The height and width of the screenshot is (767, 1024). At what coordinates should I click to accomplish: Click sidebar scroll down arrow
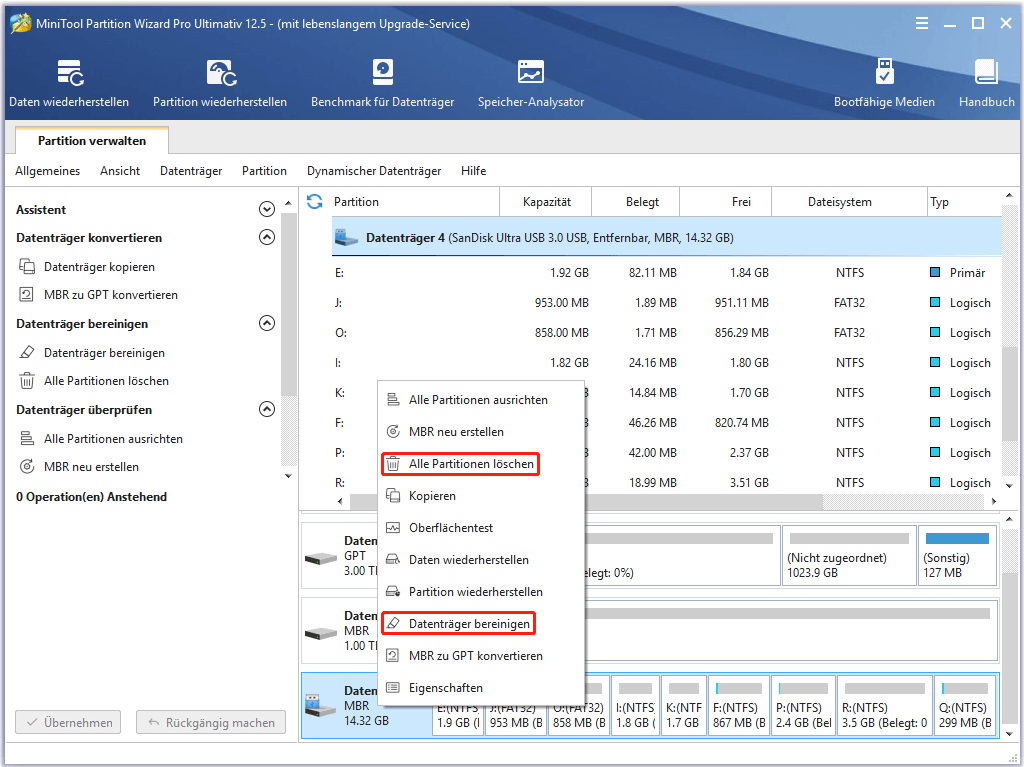pyautogui.click(x=288, y=476)
